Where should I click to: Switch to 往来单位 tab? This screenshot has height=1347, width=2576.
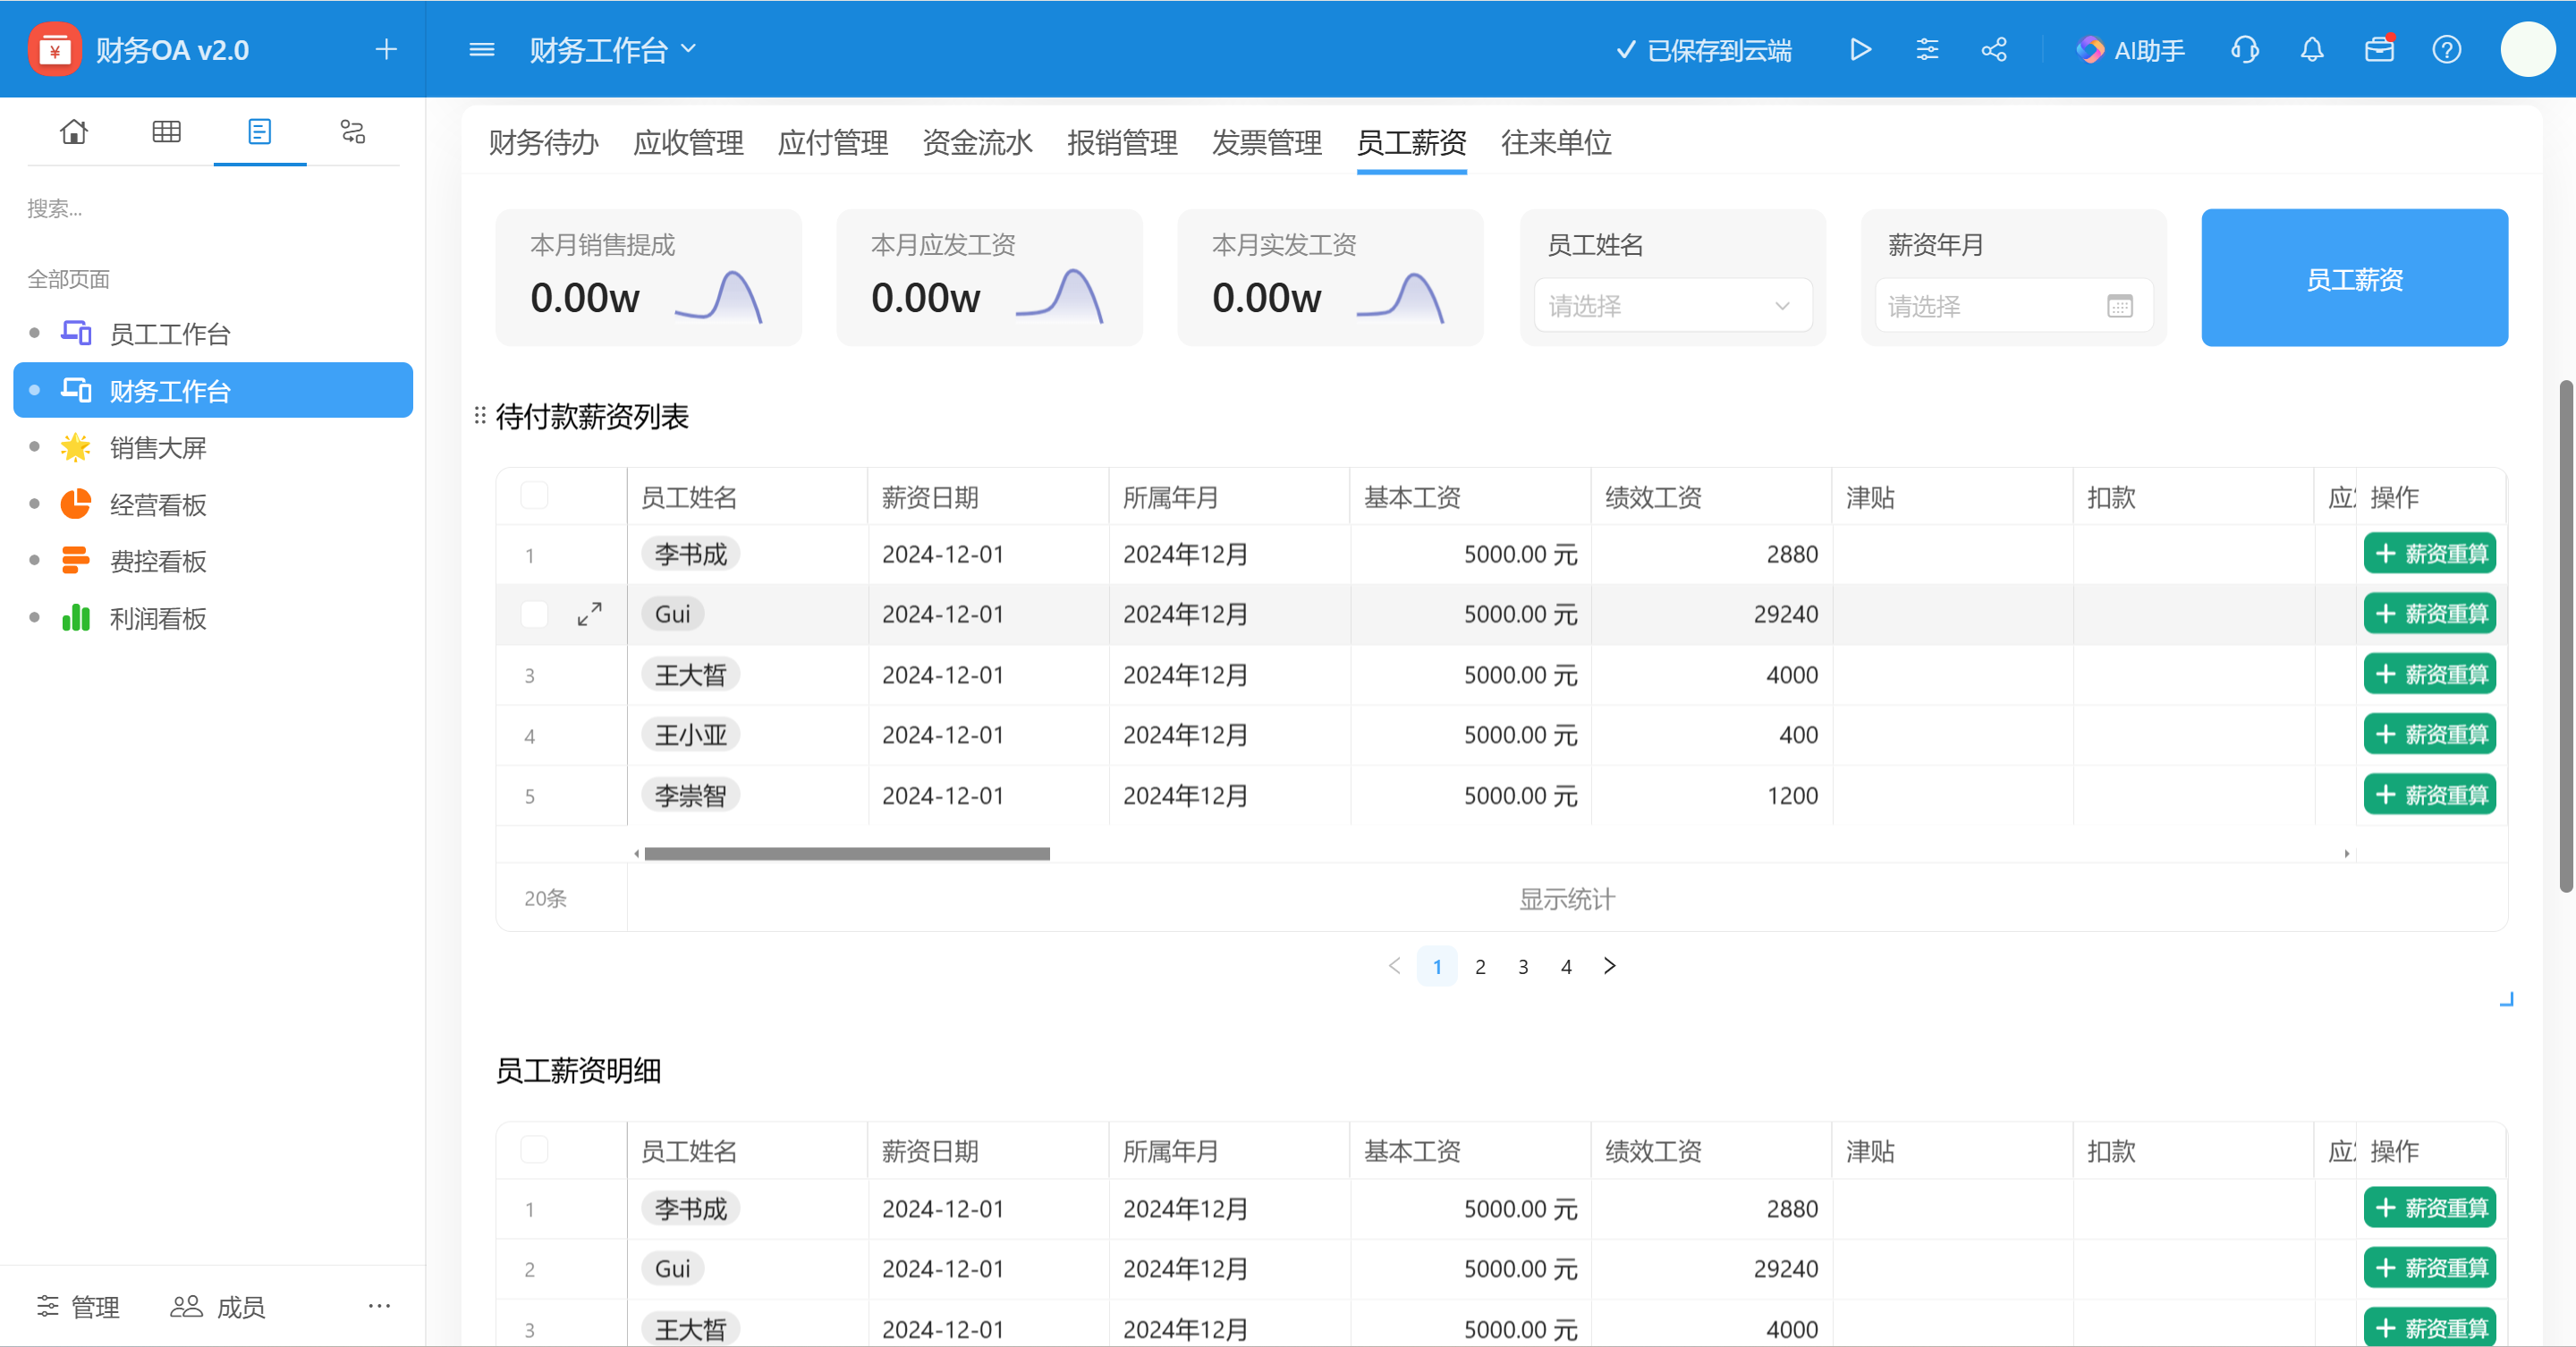(1556, 142)
